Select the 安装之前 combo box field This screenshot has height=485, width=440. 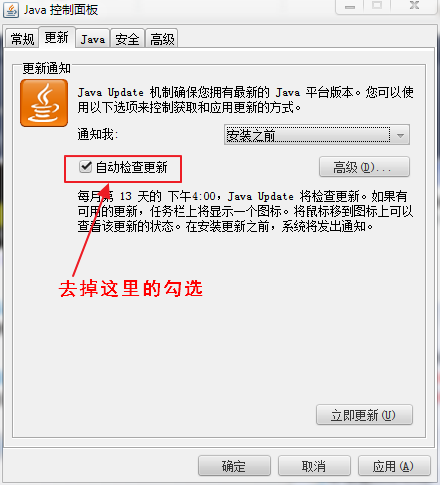pos(317,135)
